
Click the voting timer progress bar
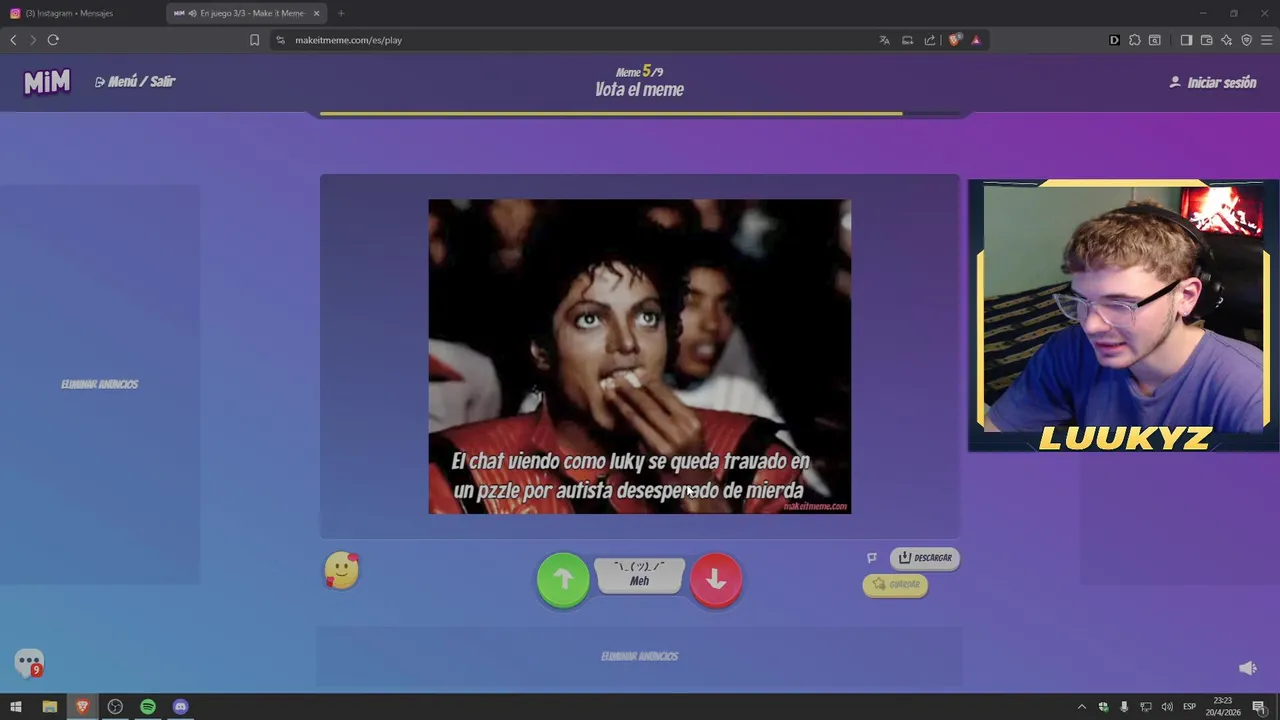click(x=640, y=114)
